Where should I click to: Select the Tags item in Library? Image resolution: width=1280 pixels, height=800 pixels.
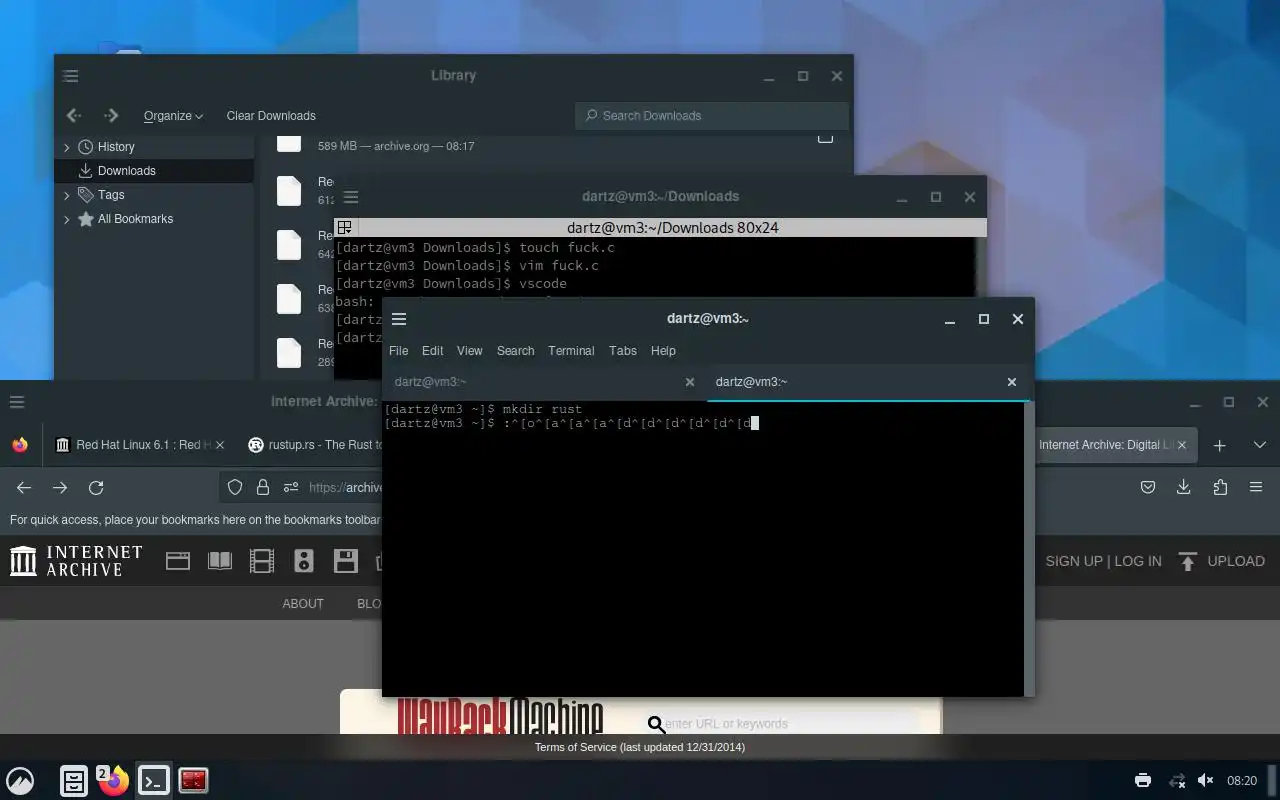111,195
